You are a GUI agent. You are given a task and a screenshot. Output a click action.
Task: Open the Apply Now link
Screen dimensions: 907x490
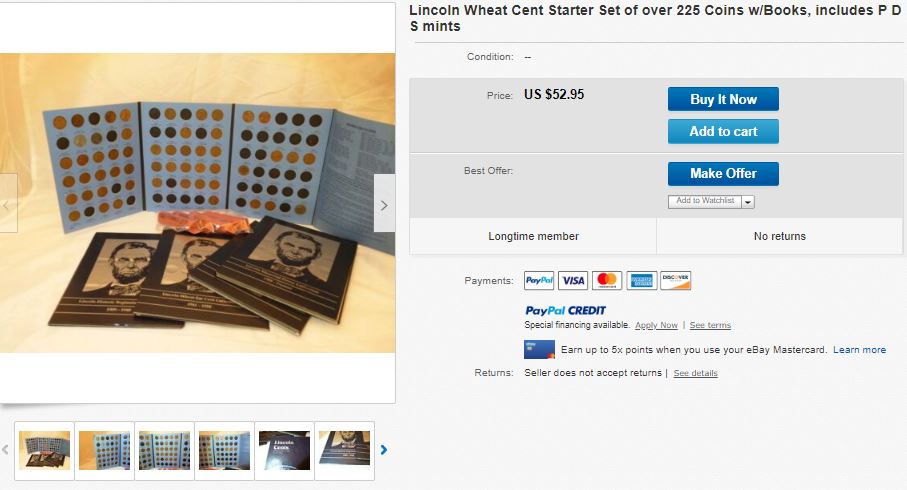[x=656, y=325]
